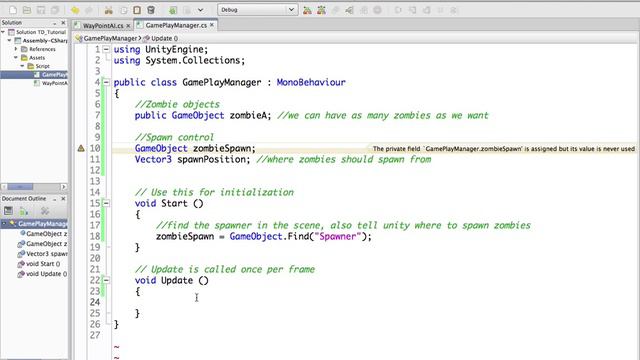Collapse GamePlayManager node in Document Outline
Screen dimensions: 640x360
(x=4, y=223)
